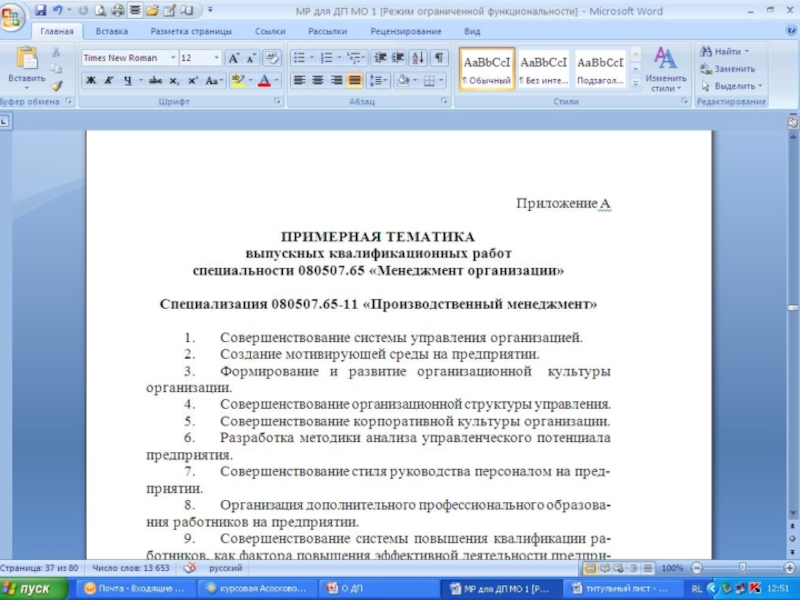800x600 pixels.
Task: Toggle italic formatting
Action: pos(109,80)
